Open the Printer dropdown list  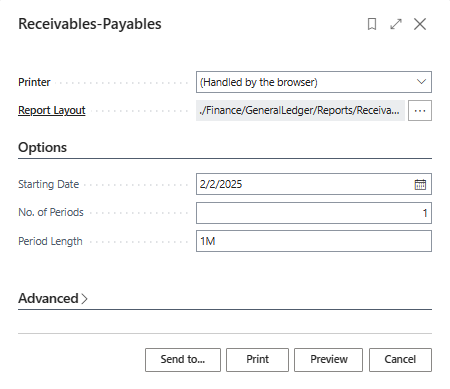tap(314, 82)
